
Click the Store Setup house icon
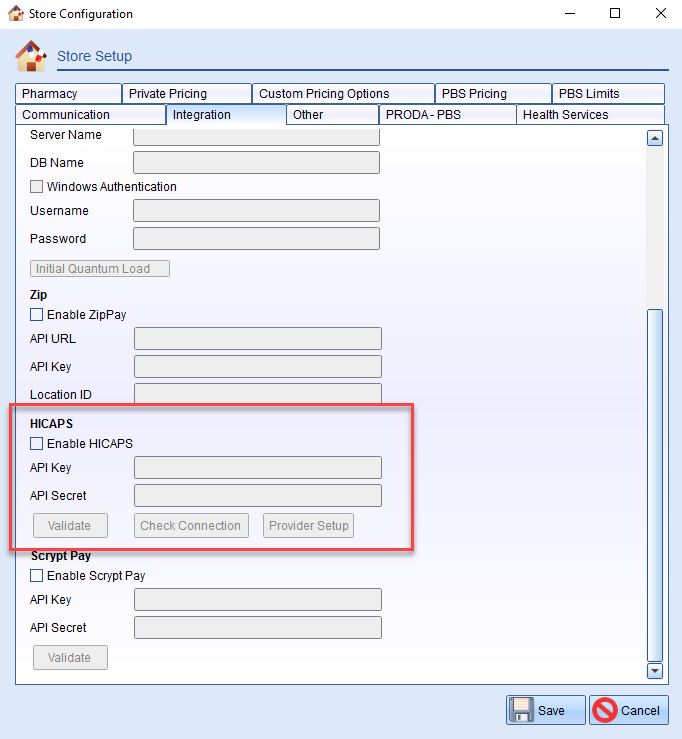(31, 56)
